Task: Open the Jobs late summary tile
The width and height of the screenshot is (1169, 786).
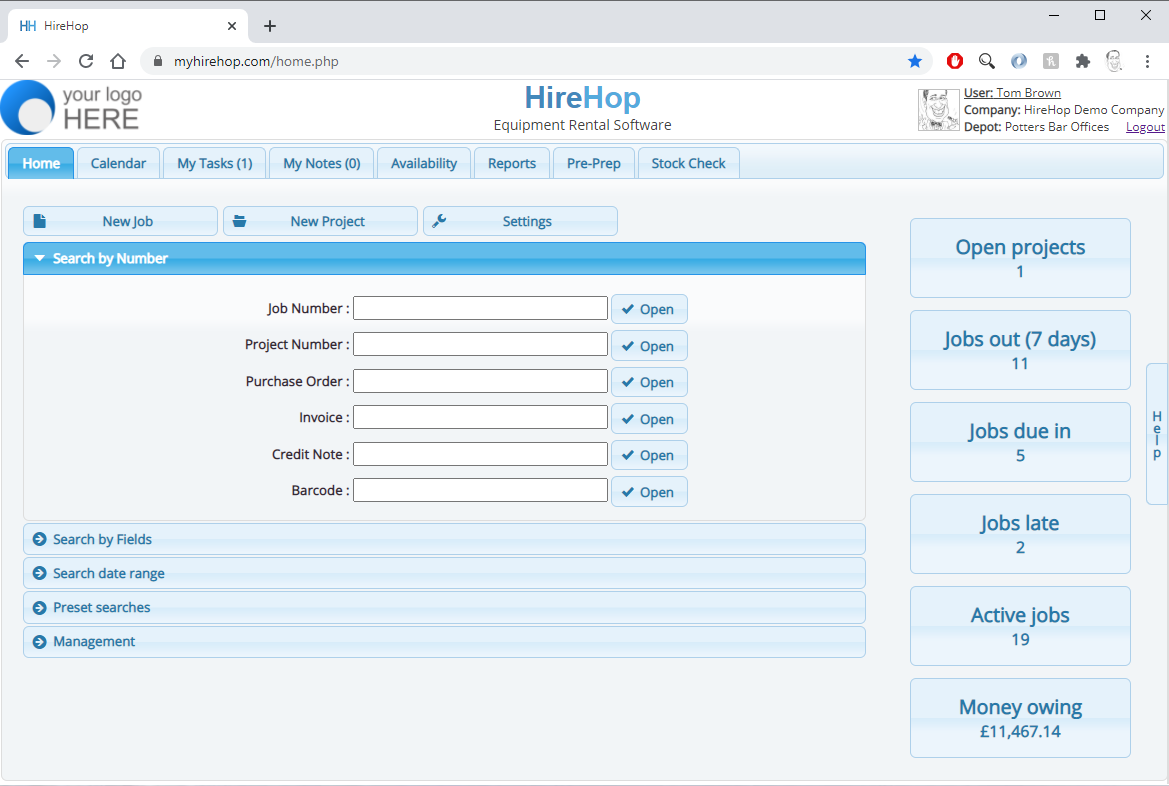Action: pos(1020,533)
